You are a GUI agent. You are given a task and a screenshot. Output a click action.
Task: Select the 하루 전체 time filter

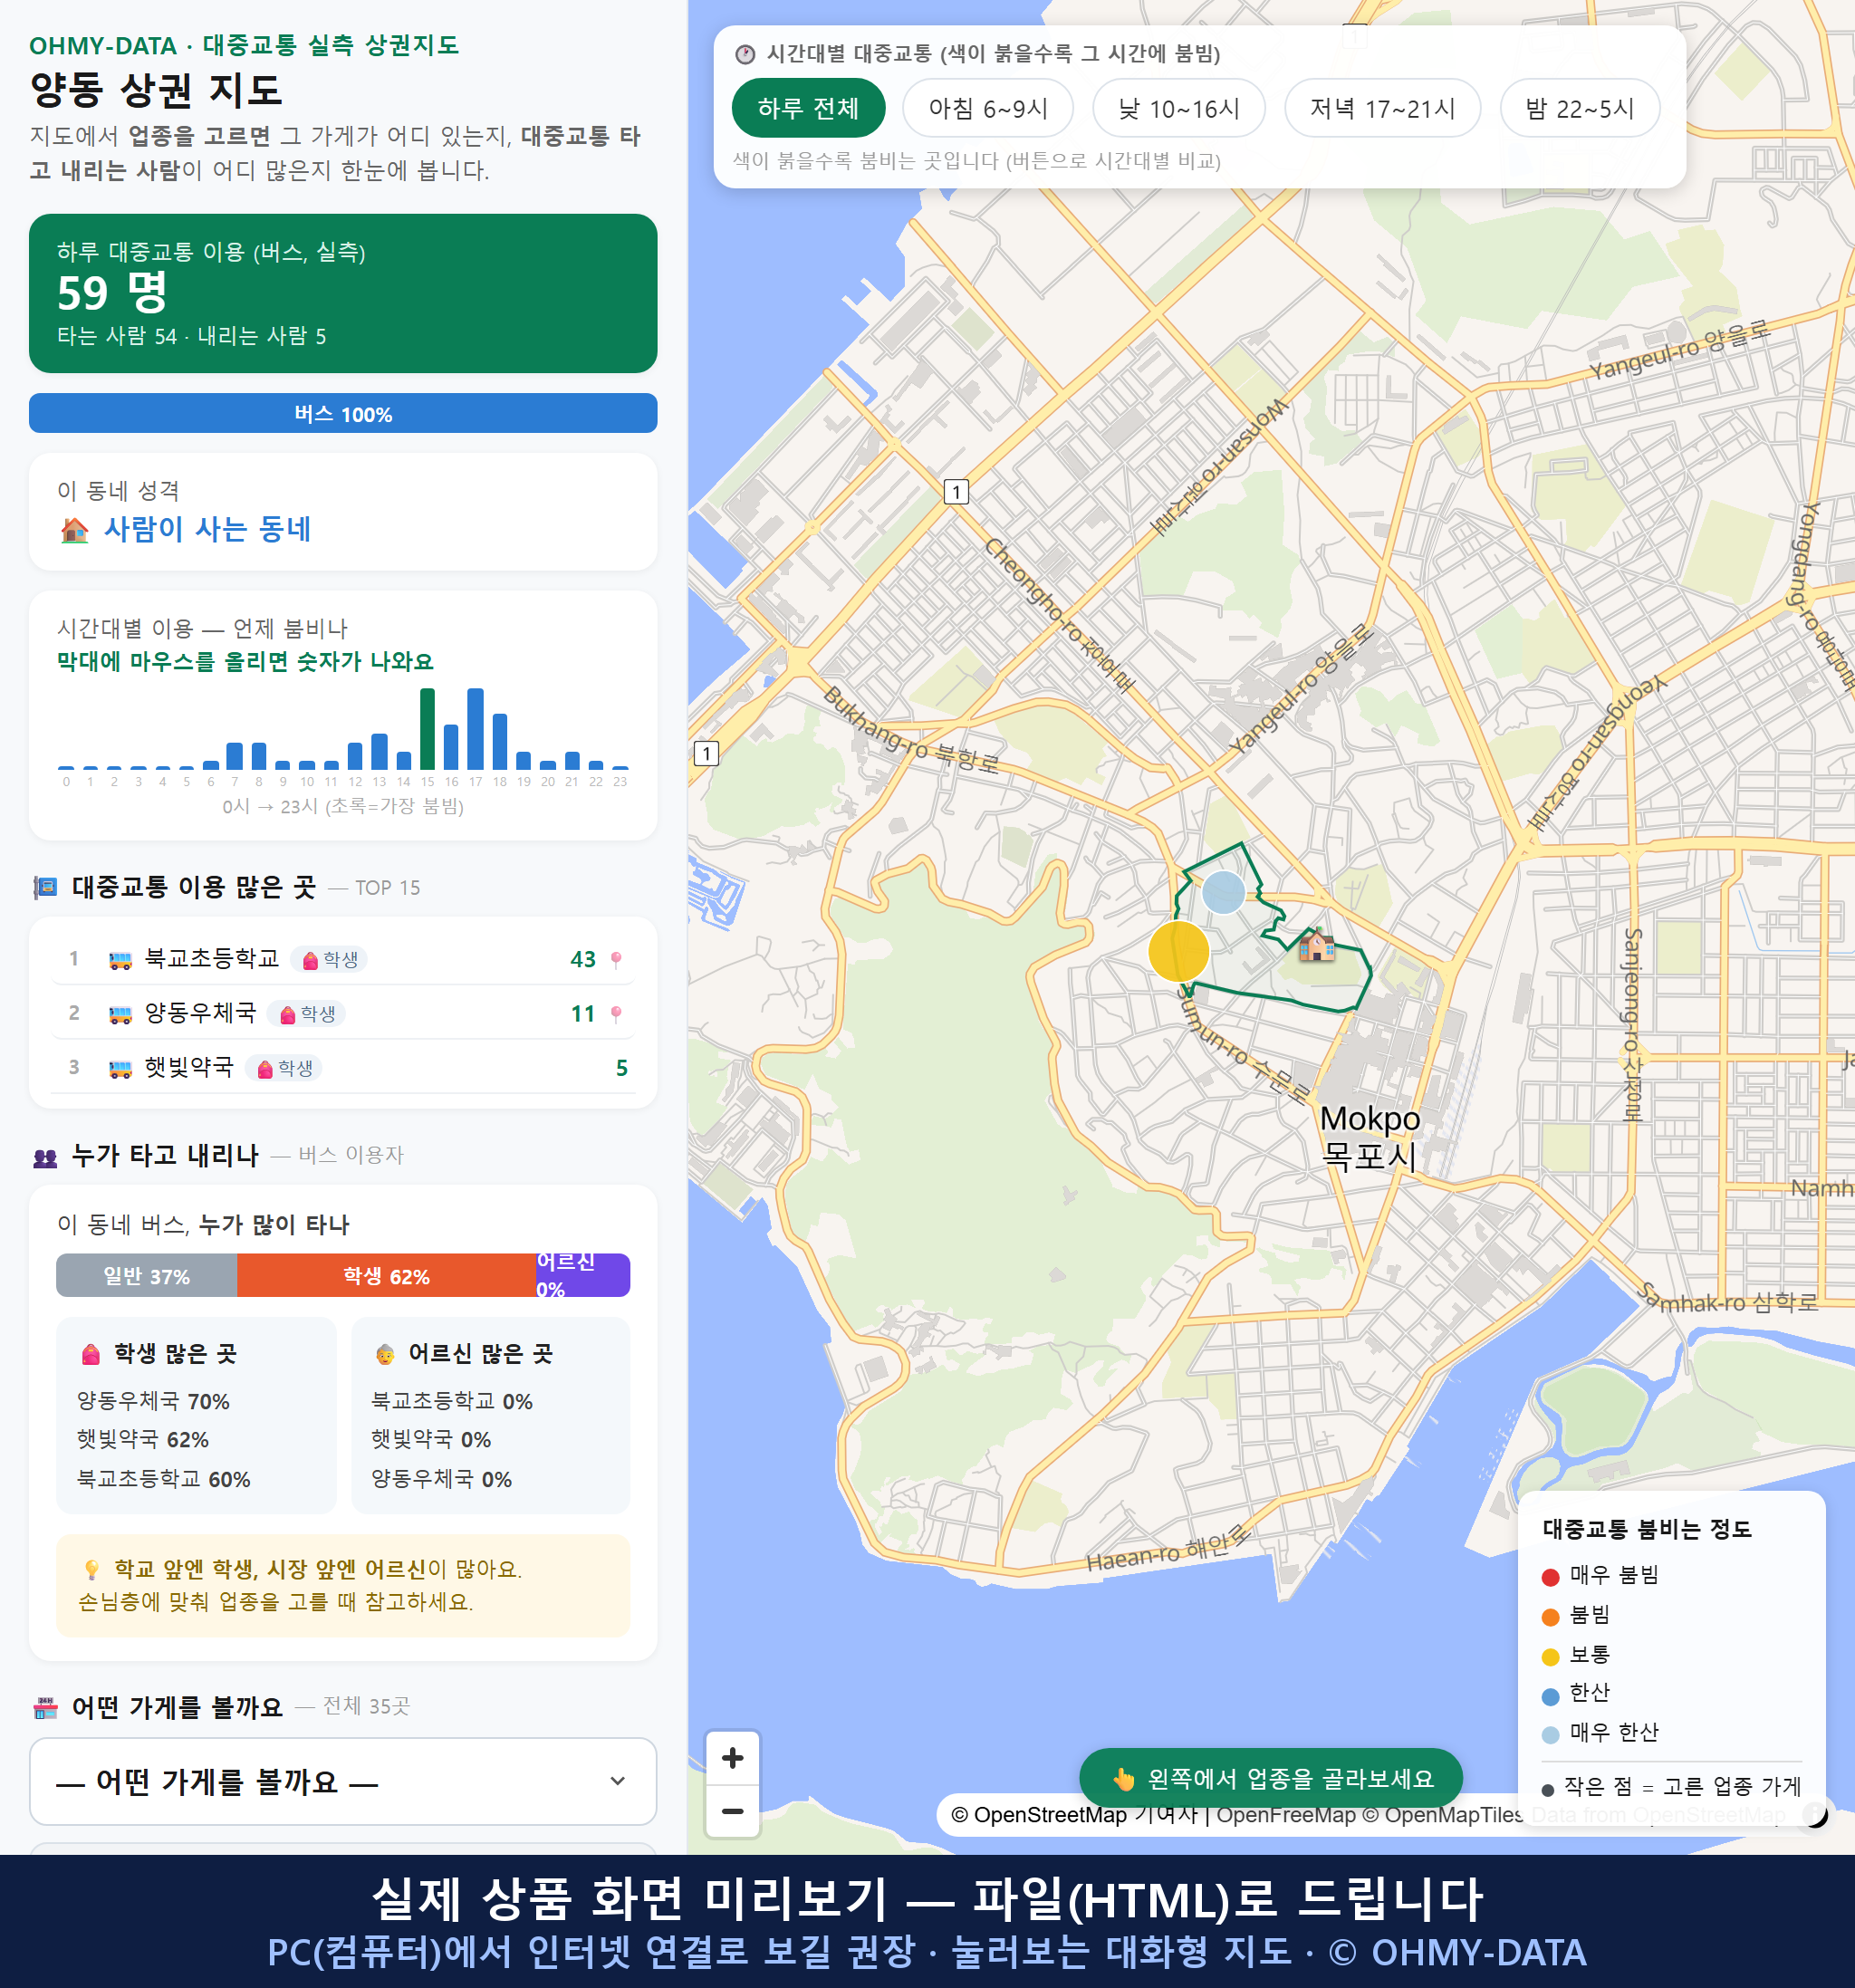(808, 108)
